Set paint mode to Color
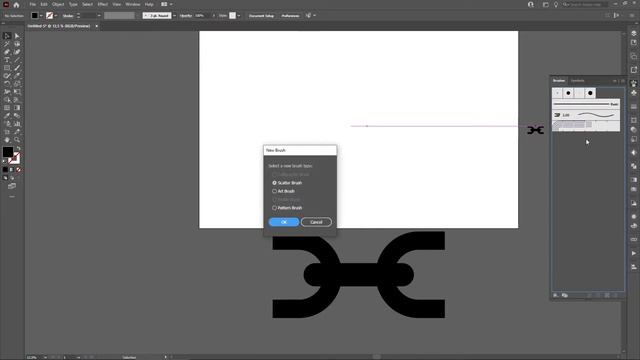 pos(5,170)
